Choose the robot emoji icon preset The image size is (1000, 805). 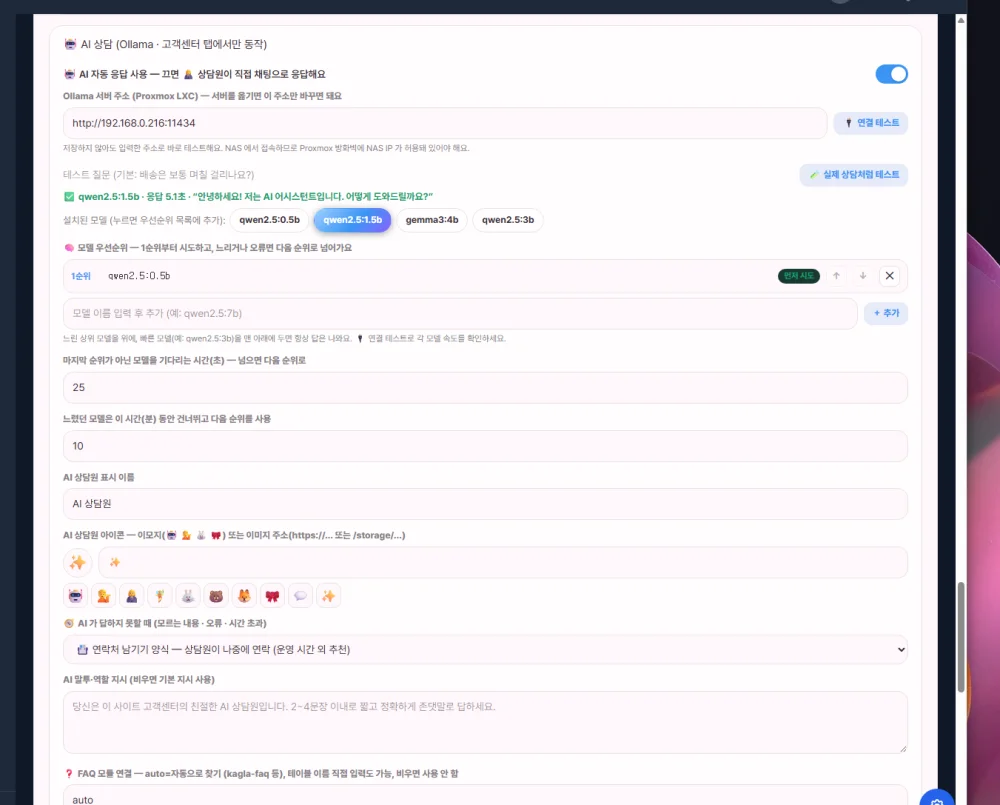(x=76, y=596)
